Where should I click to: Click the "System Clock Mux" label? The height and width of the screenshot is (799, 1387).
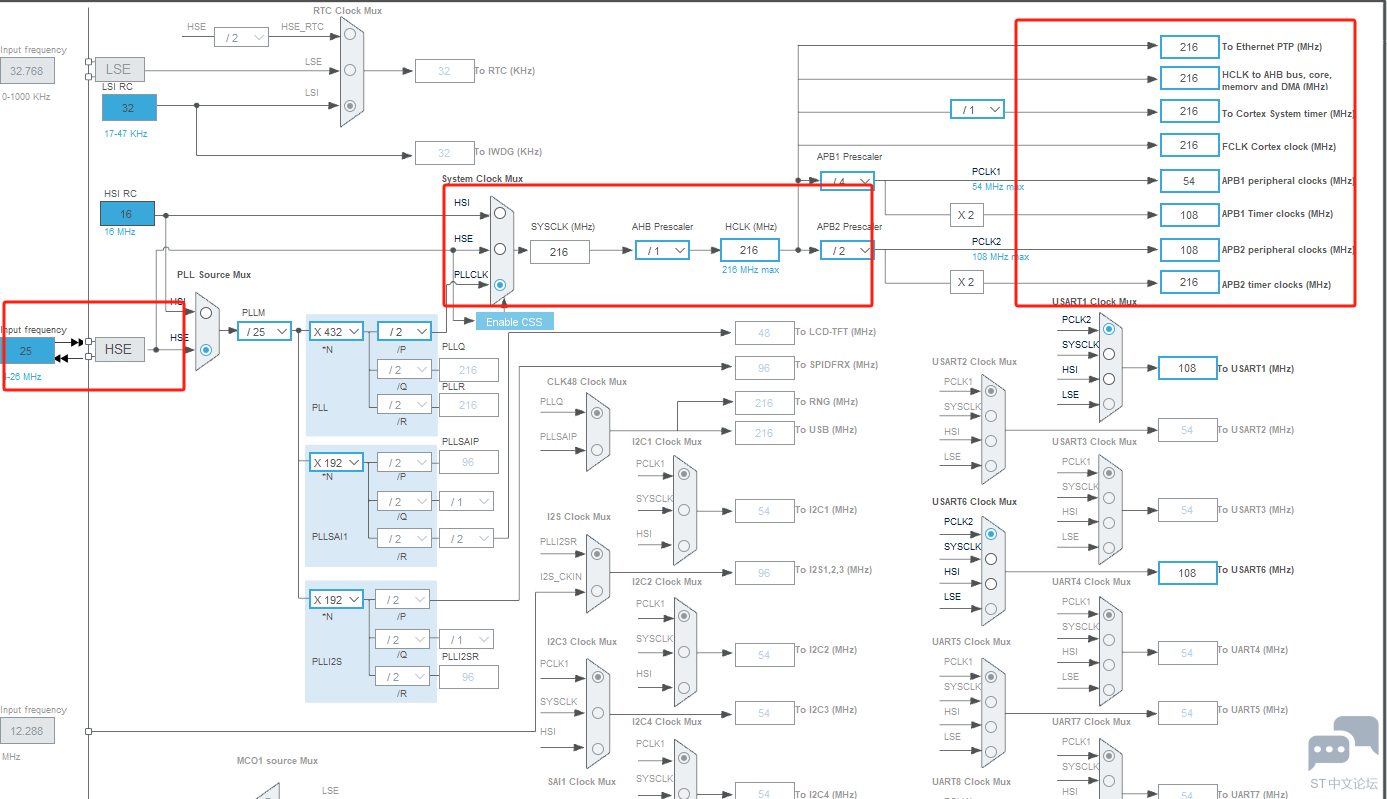point(483,179)
